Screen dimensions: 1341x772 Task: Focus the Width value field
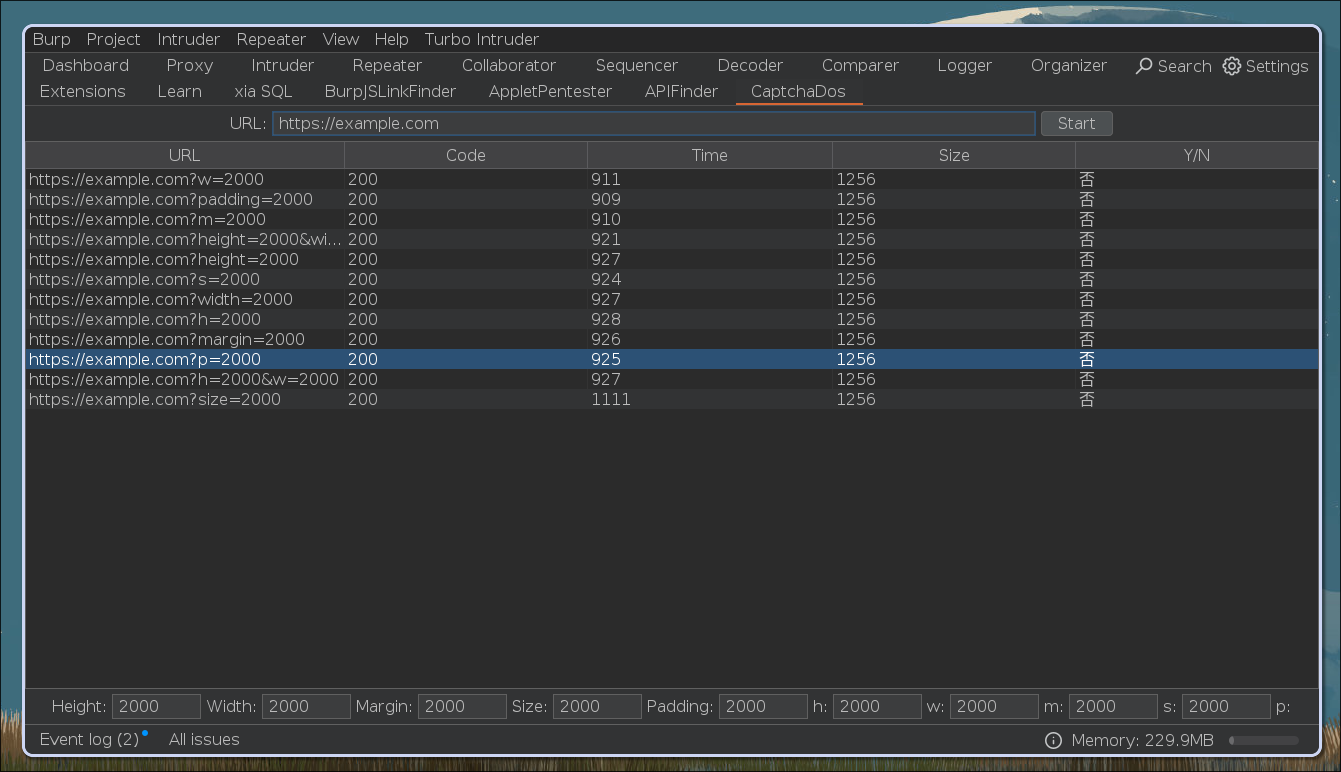[306, 706]
